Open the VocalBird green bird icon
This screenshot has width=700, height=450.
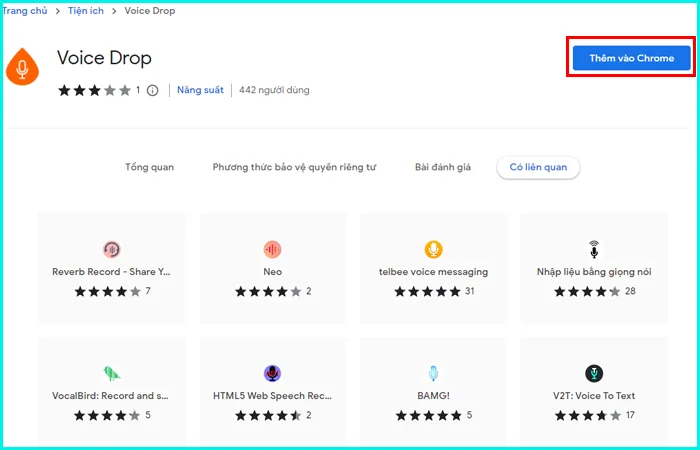(111, 373)
